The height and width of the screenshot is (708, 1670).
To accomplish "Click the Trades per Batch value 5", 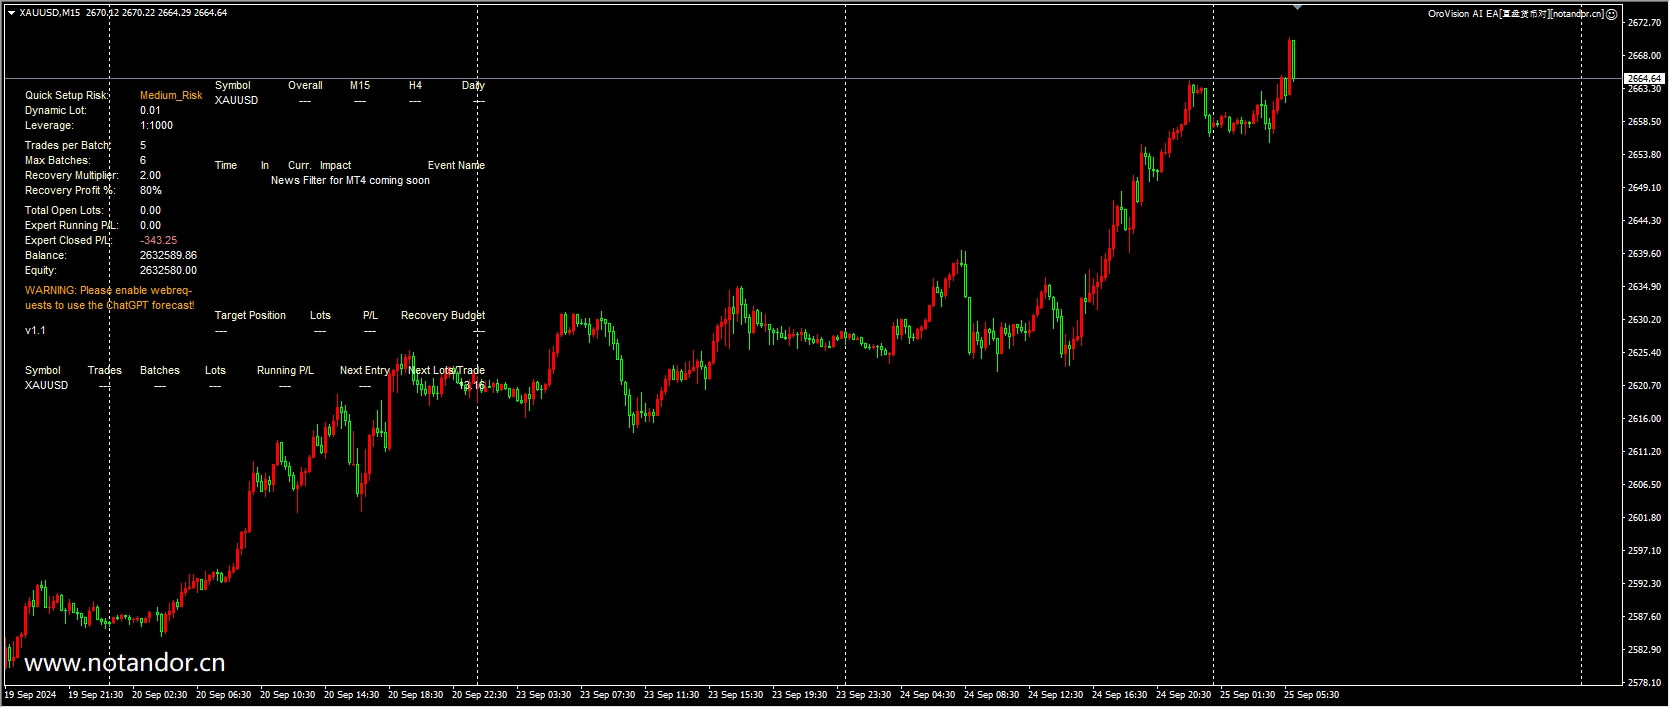I will 143,146.
